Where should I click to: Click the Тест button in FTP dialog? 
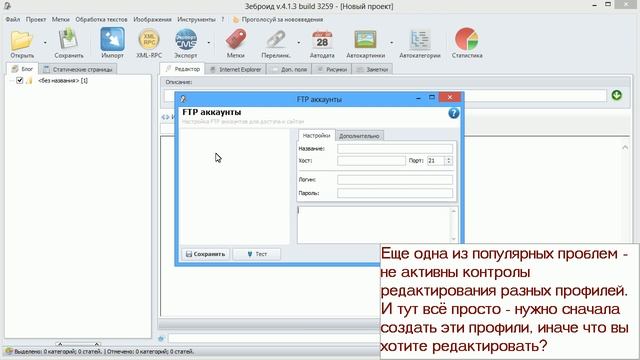tap(257, 254)
